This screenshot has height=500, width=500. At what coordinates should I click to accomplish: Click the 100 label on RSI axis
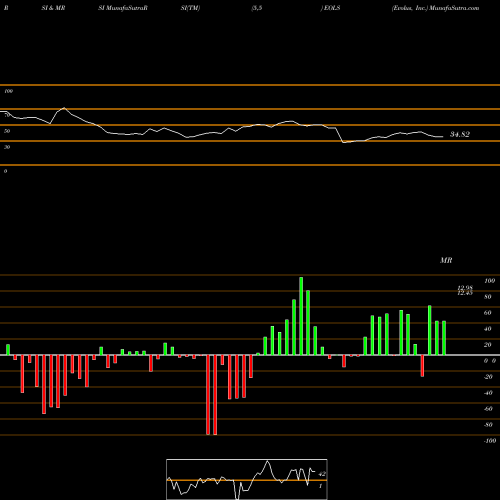8,91
